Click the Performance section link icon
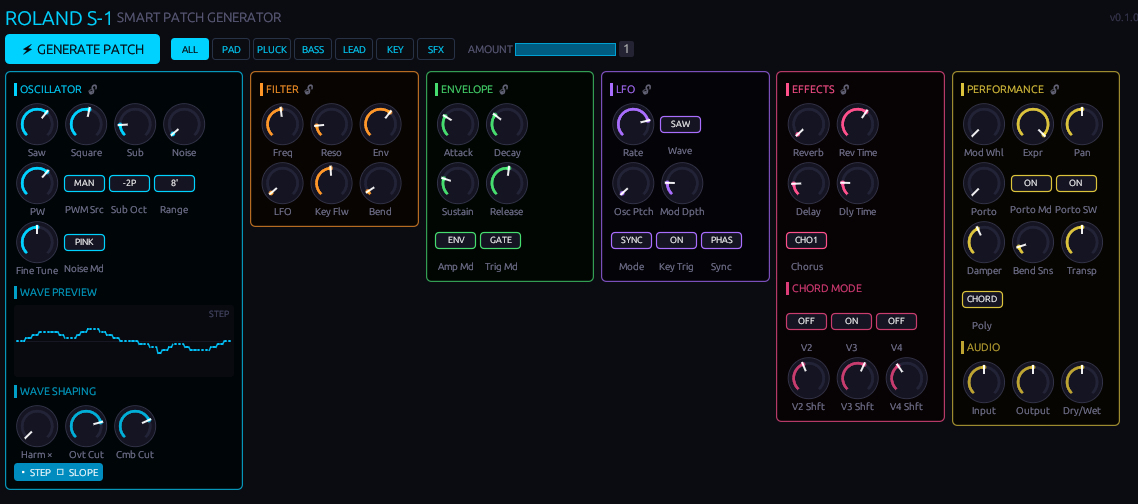 1055,89
